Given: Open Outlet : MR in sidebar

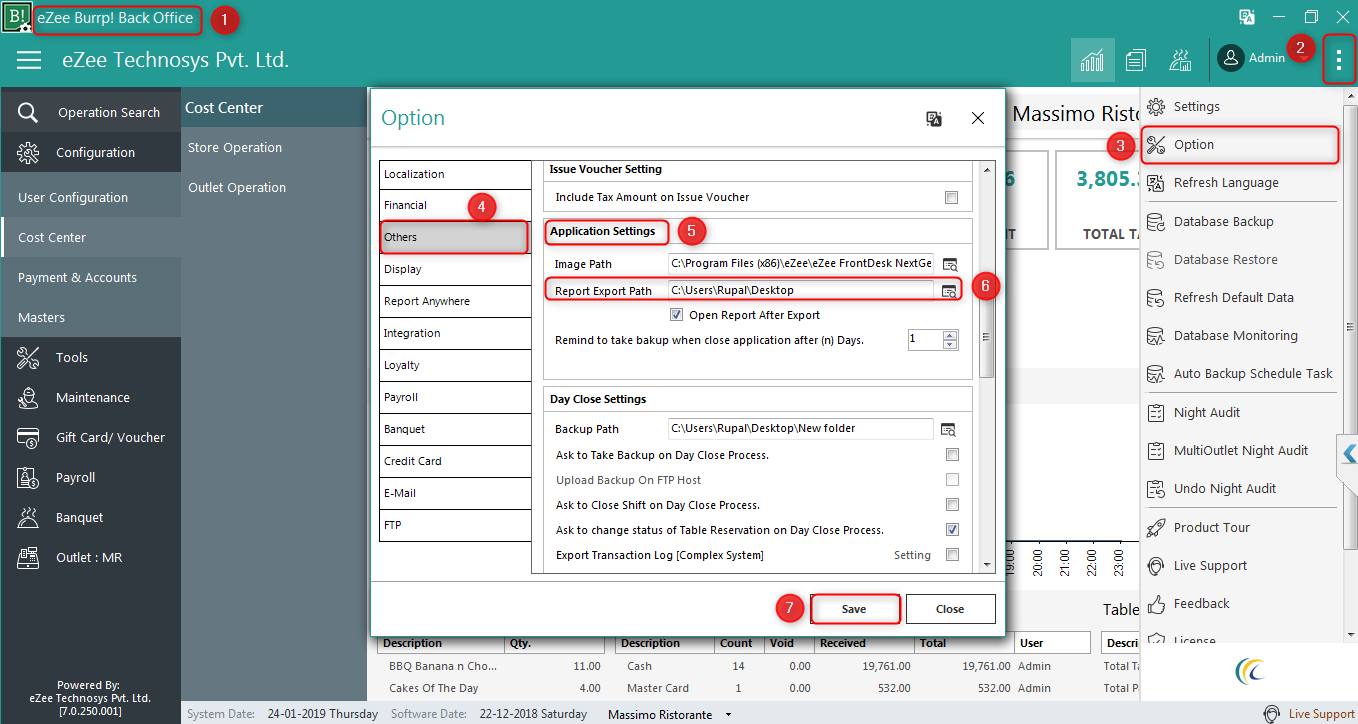Looking at the screenshot, I should (90, 557).
